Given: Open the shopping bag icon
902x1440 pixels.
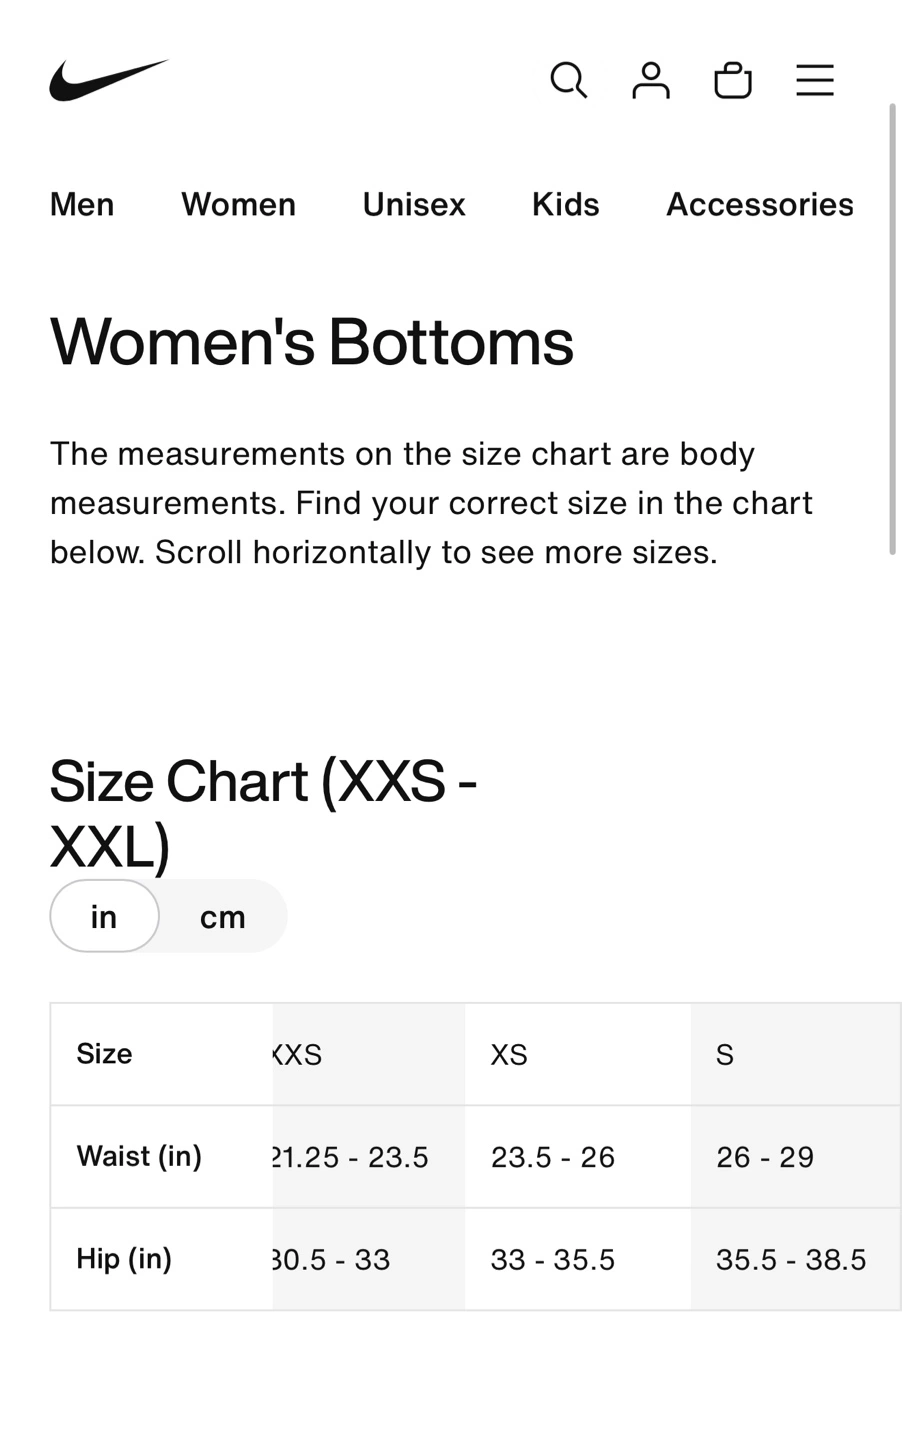Looking at the screenshot, I should tap(732, 80).
